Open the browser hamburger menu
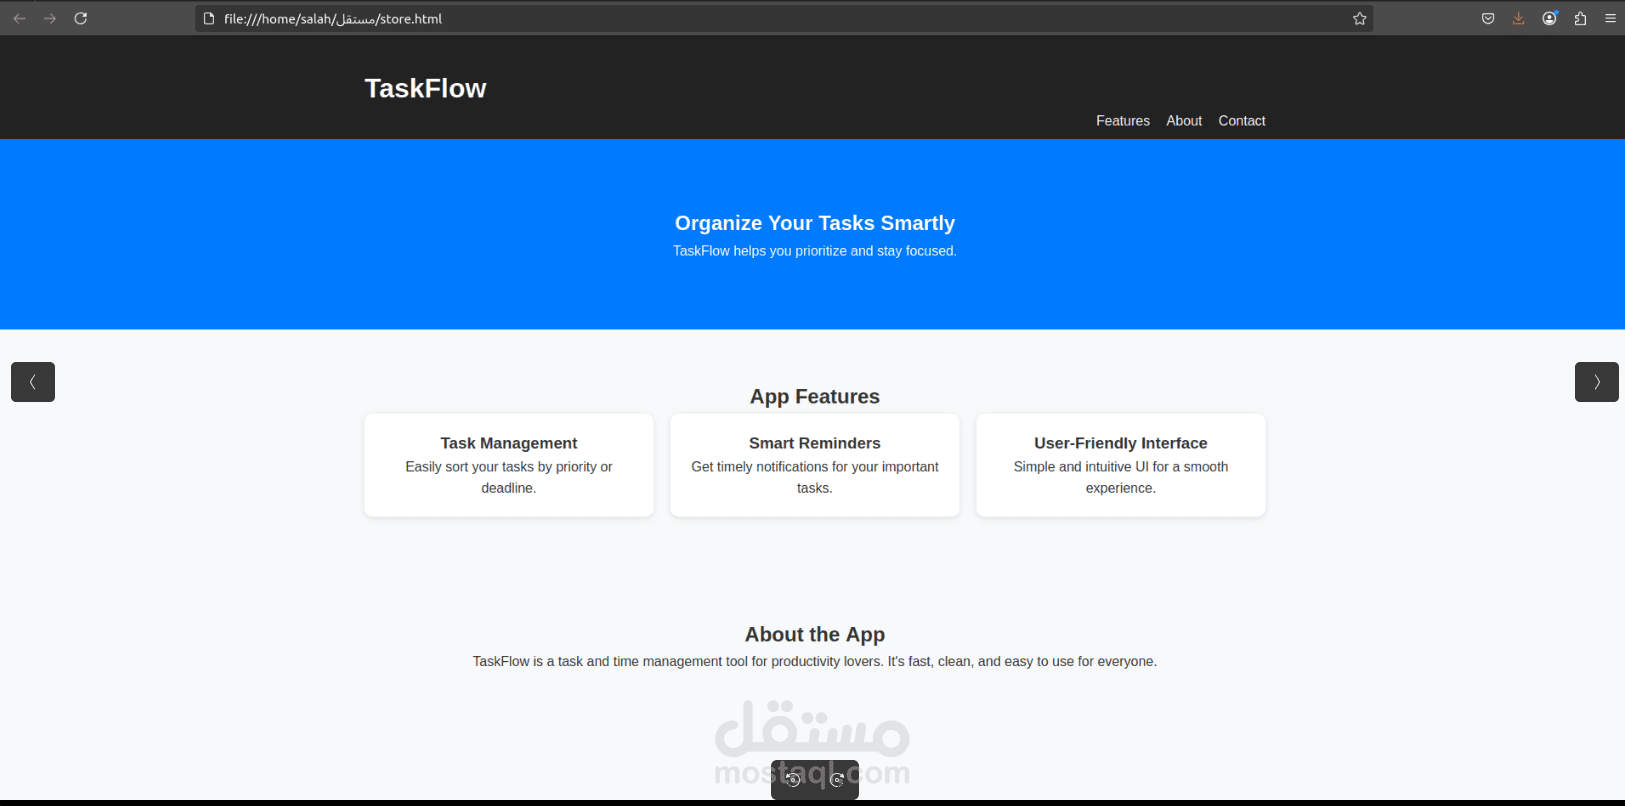 click(1610, 18)
